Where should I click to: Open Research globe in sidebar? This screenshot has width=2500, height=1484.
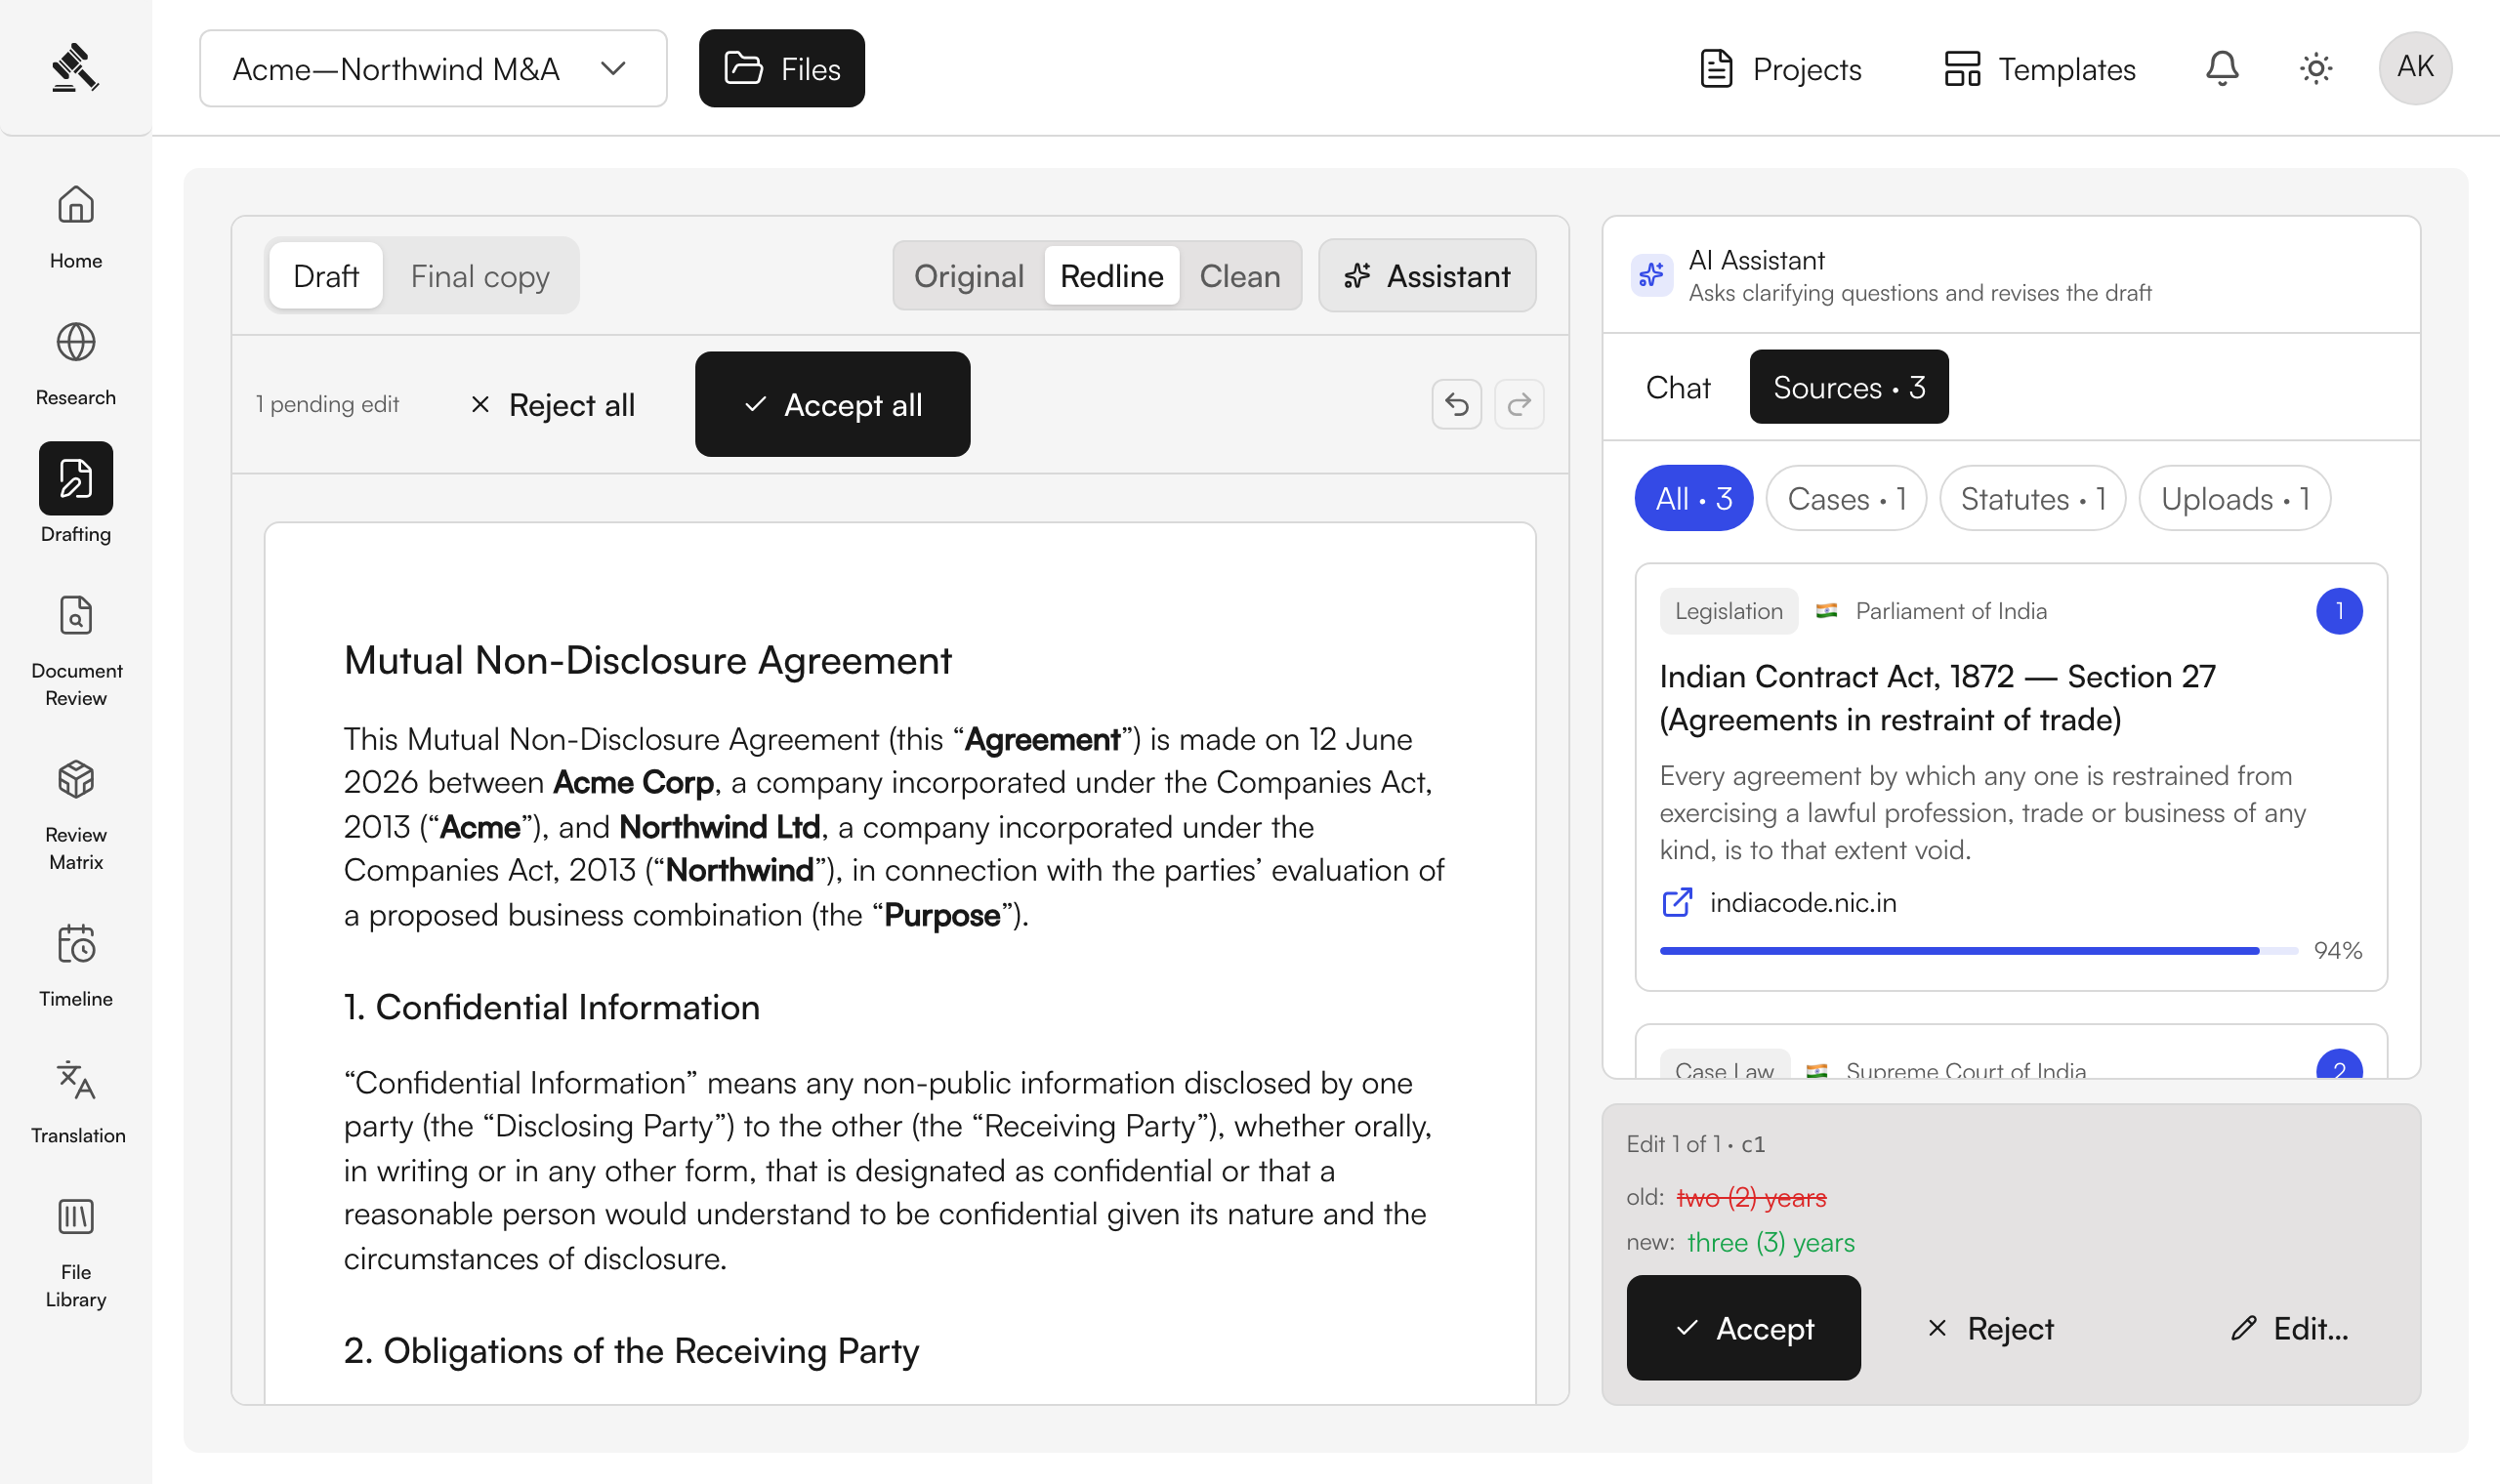[x=76, y=364]
